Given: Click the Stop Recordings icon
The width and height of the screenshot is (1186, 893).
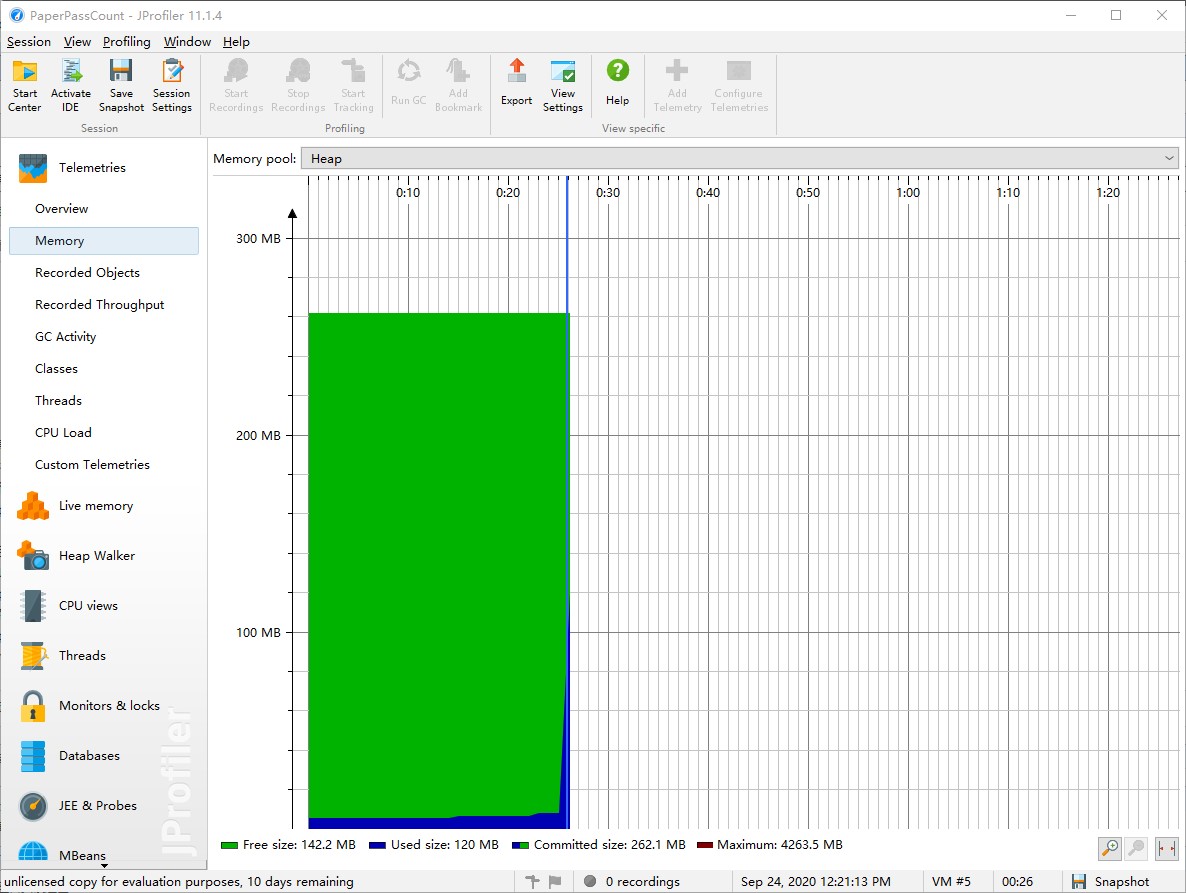Looking at the screenshot, I should tap(298, 85).
